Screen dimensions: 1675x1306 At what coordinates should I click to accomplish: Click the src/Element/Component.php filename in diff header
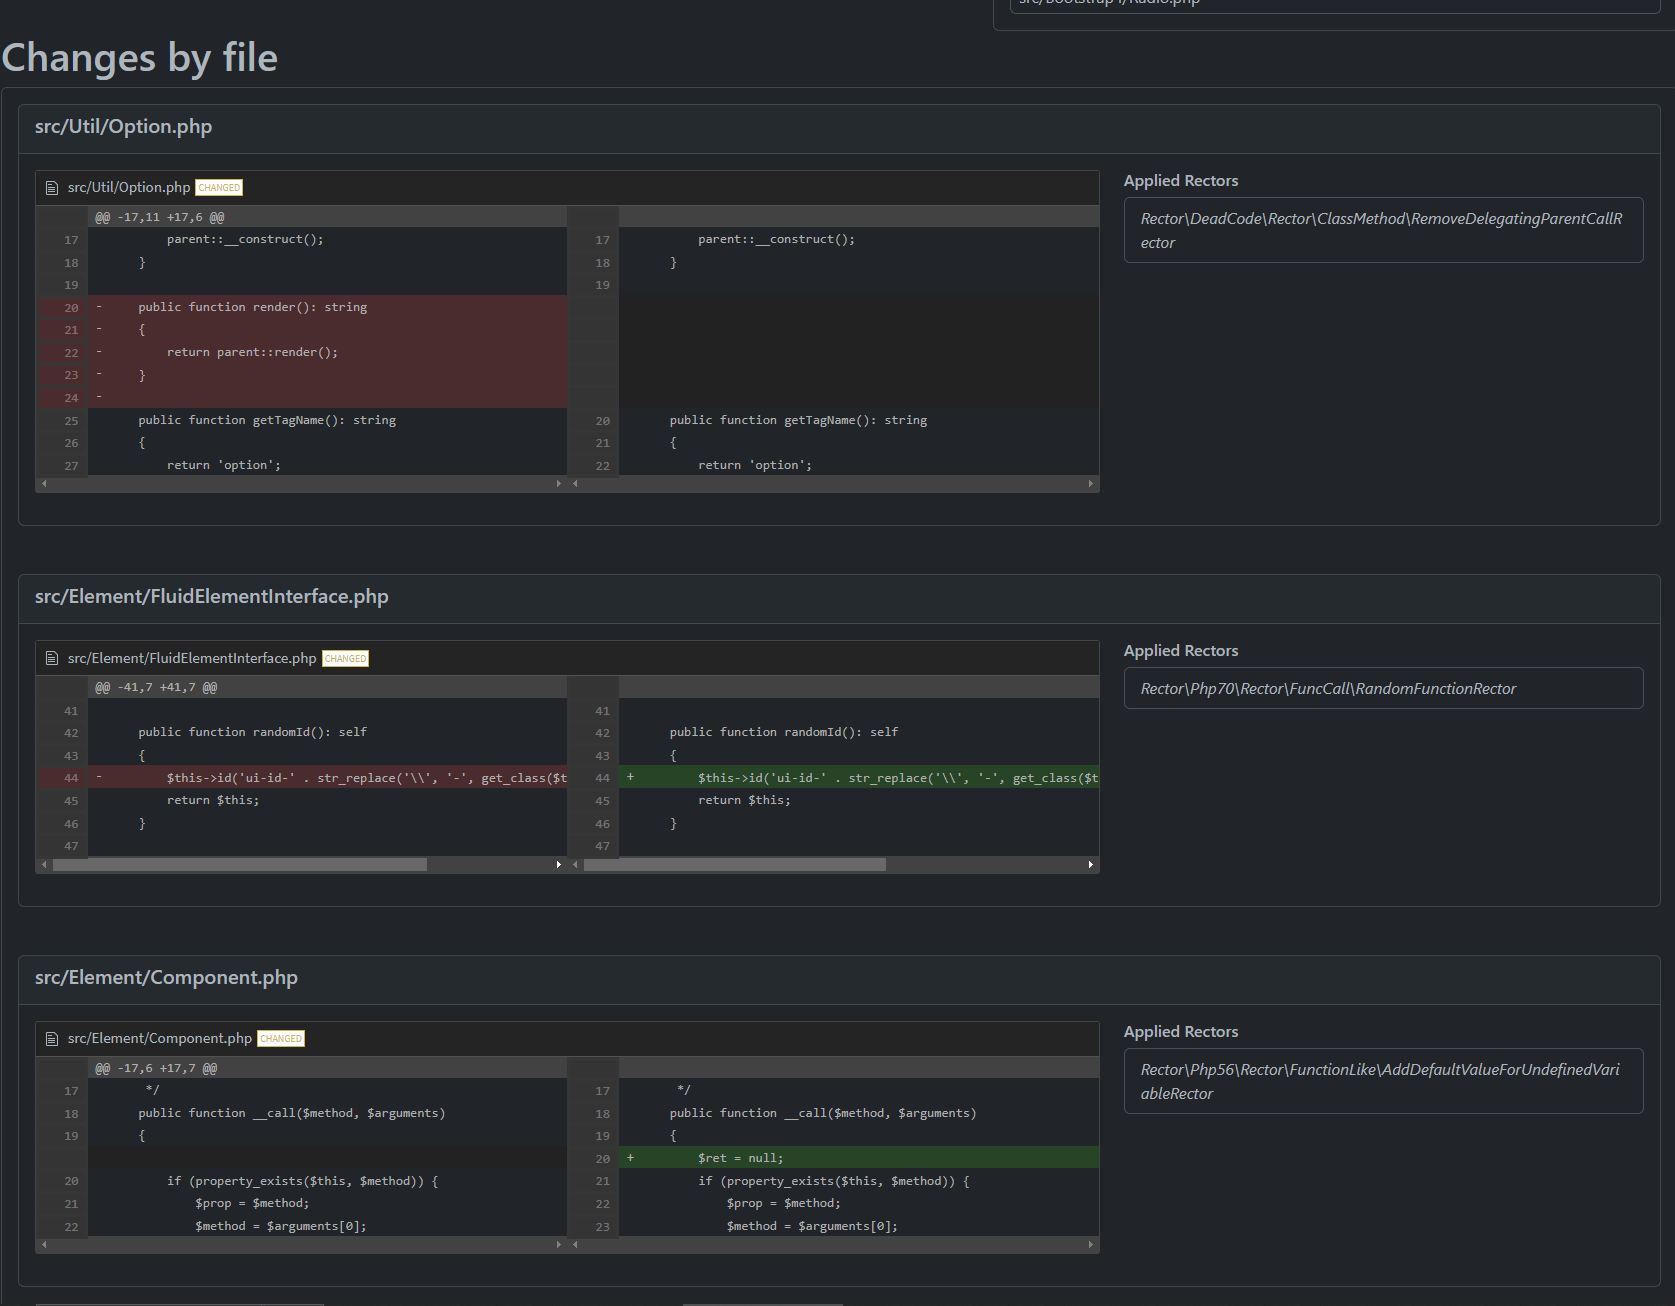160,1039
